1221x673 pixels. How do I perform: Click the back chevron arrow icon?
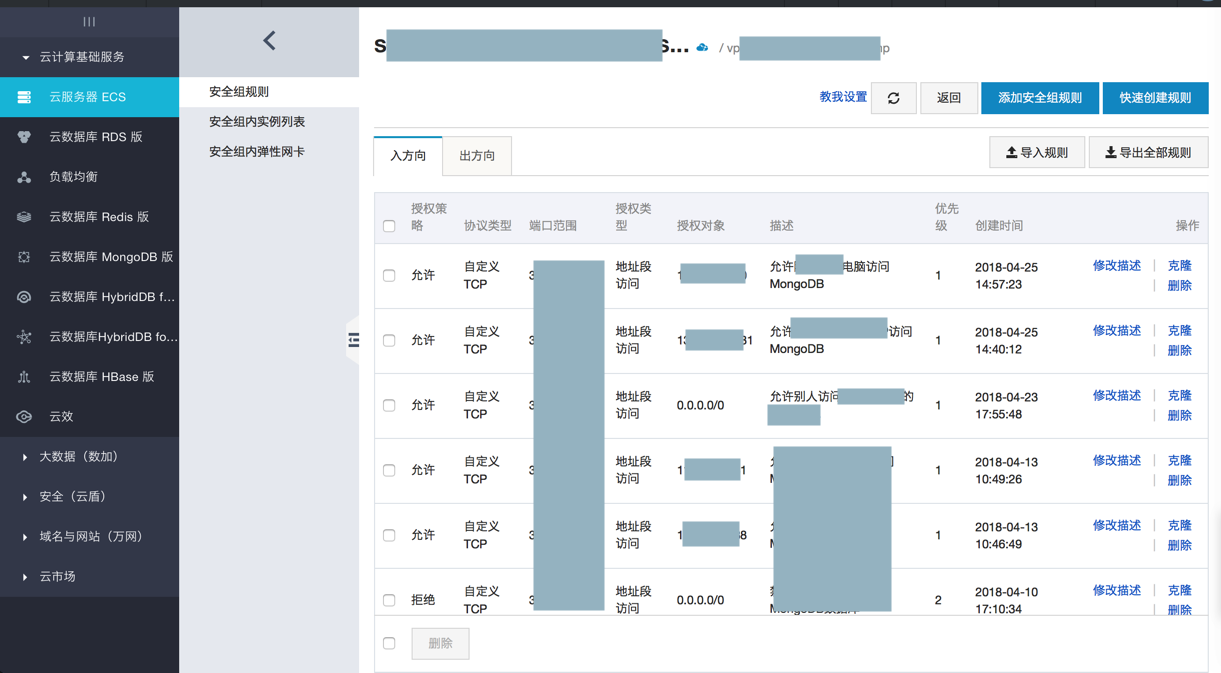coord(269,41)
